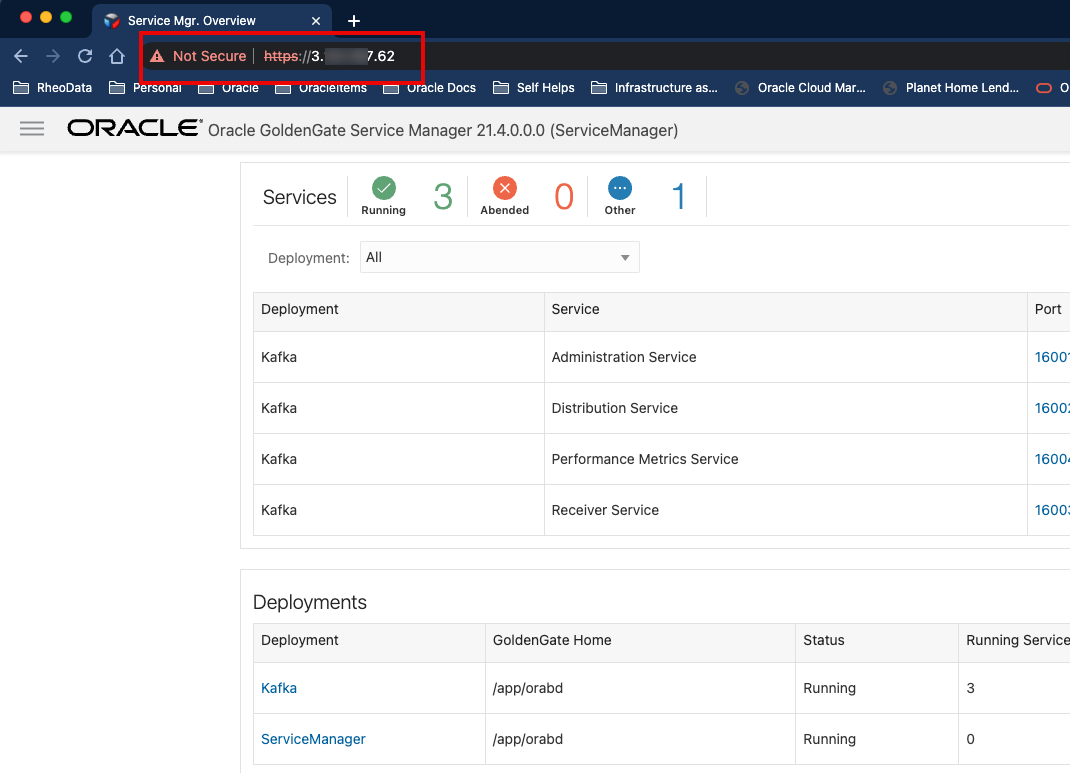Open the ServiceManager deployment link

pos(313,739)
